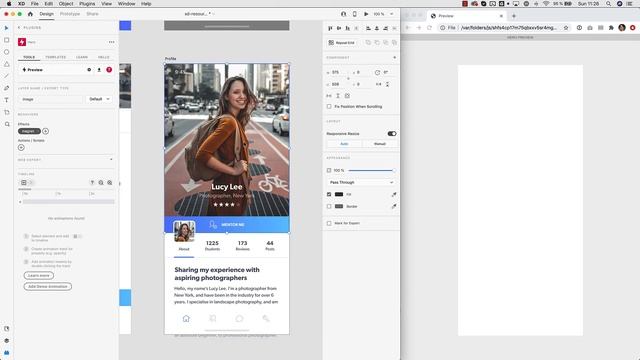640x360 pixels.
Task: Open the Plugins panel icon at bottom left
Action: tap(7, 353)
